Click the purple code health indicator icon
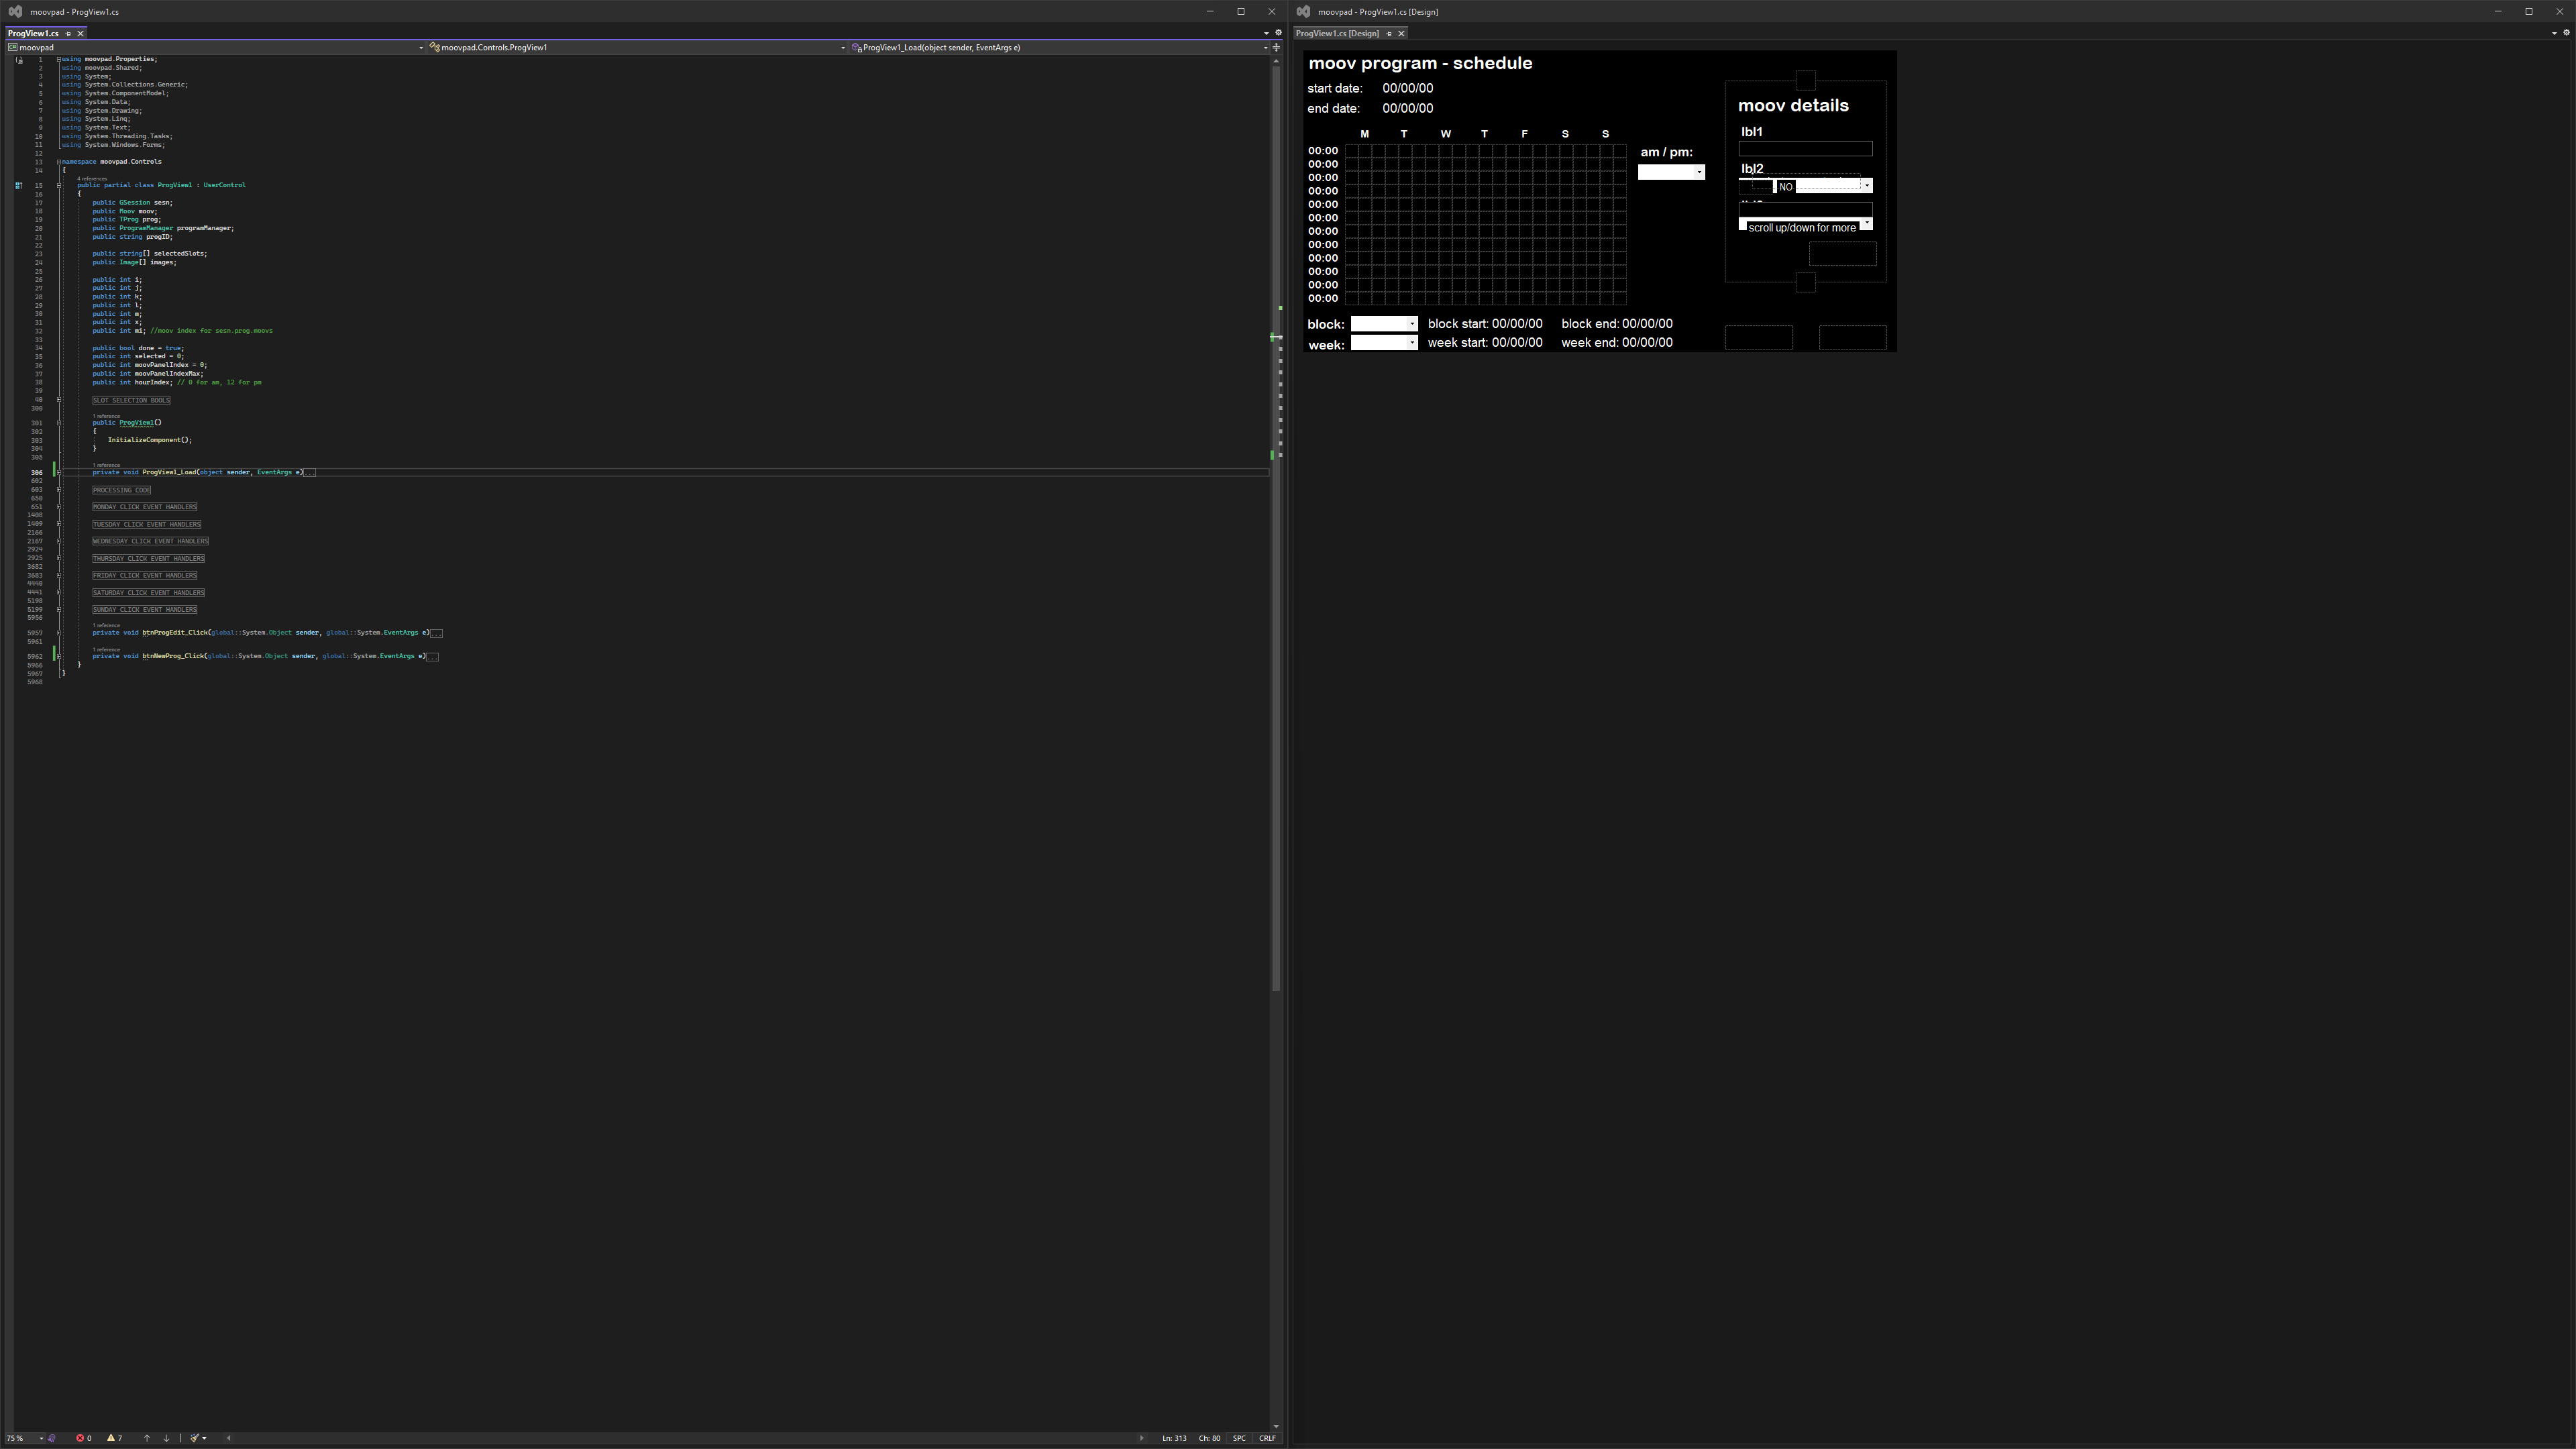Screen dimensions: 2576x1449 pyautogui.click(x=52, y=1438)
